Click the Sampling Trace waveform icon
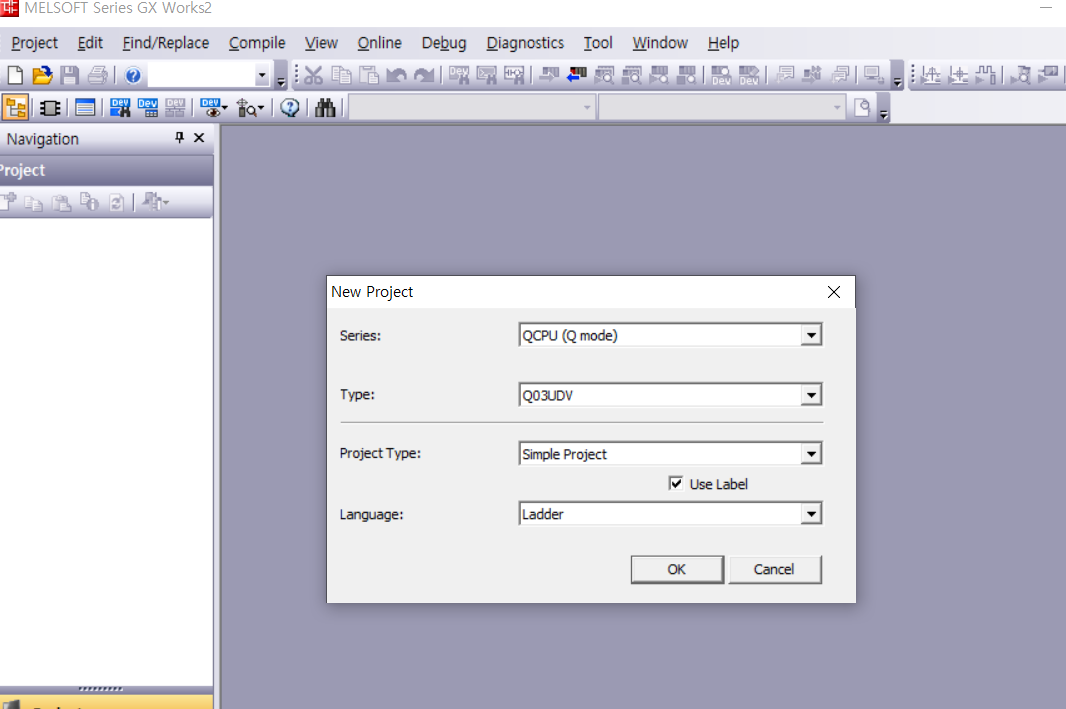Image resolution: width=1066 pixels, height=709 pixels. [986, 75]
